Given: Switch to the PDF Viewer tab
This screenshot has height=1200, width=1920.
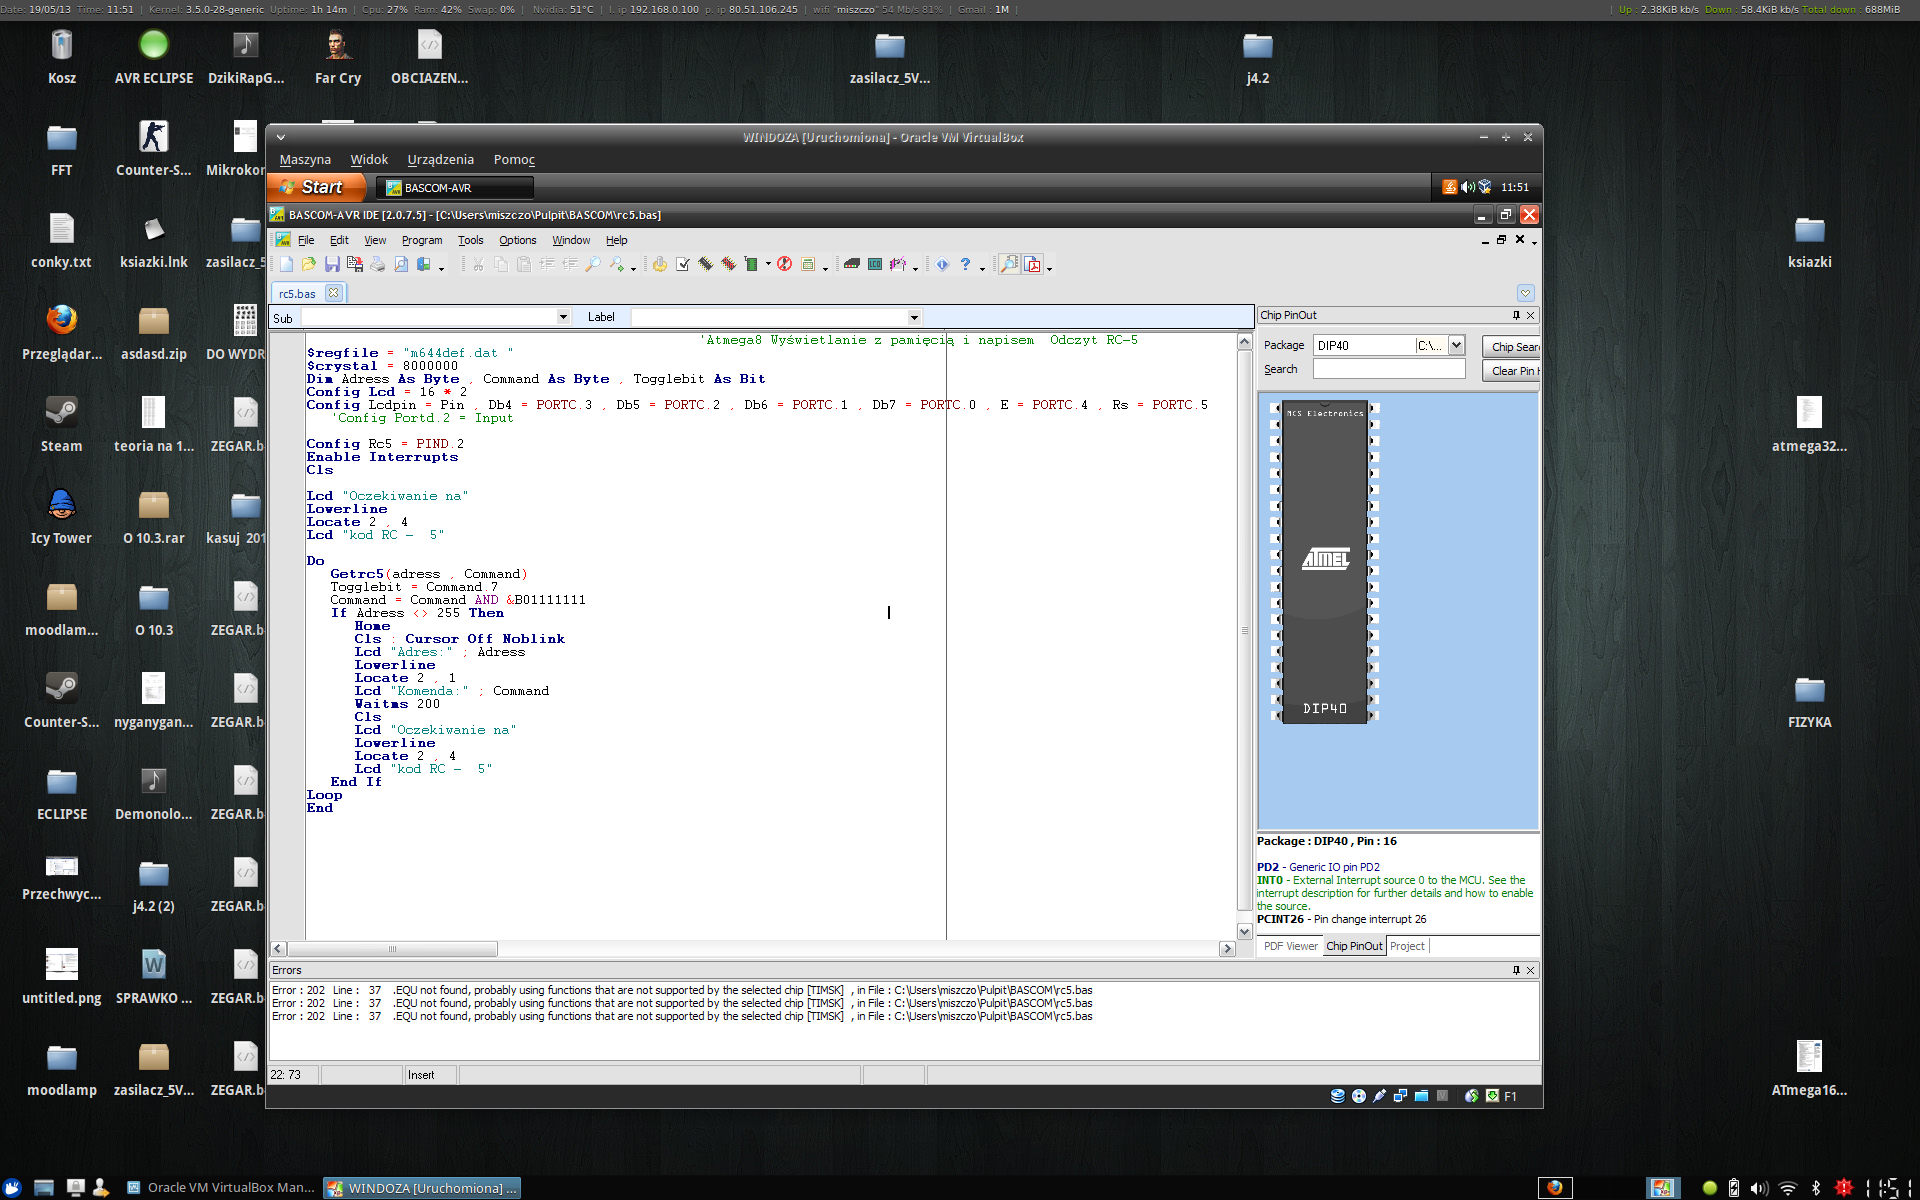Looking at the screenshot, I should coord(1290,946).
